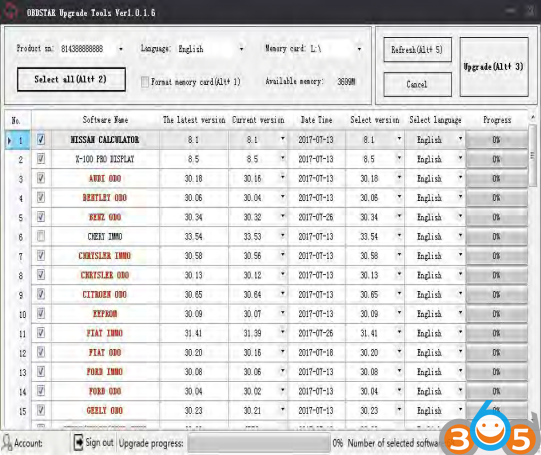Image resolution: width=541 pixels, height=455 pixels.
Task: Uncheck the NISSAN CALCULATOR checkbox
Action: click(x=41, y=139)
